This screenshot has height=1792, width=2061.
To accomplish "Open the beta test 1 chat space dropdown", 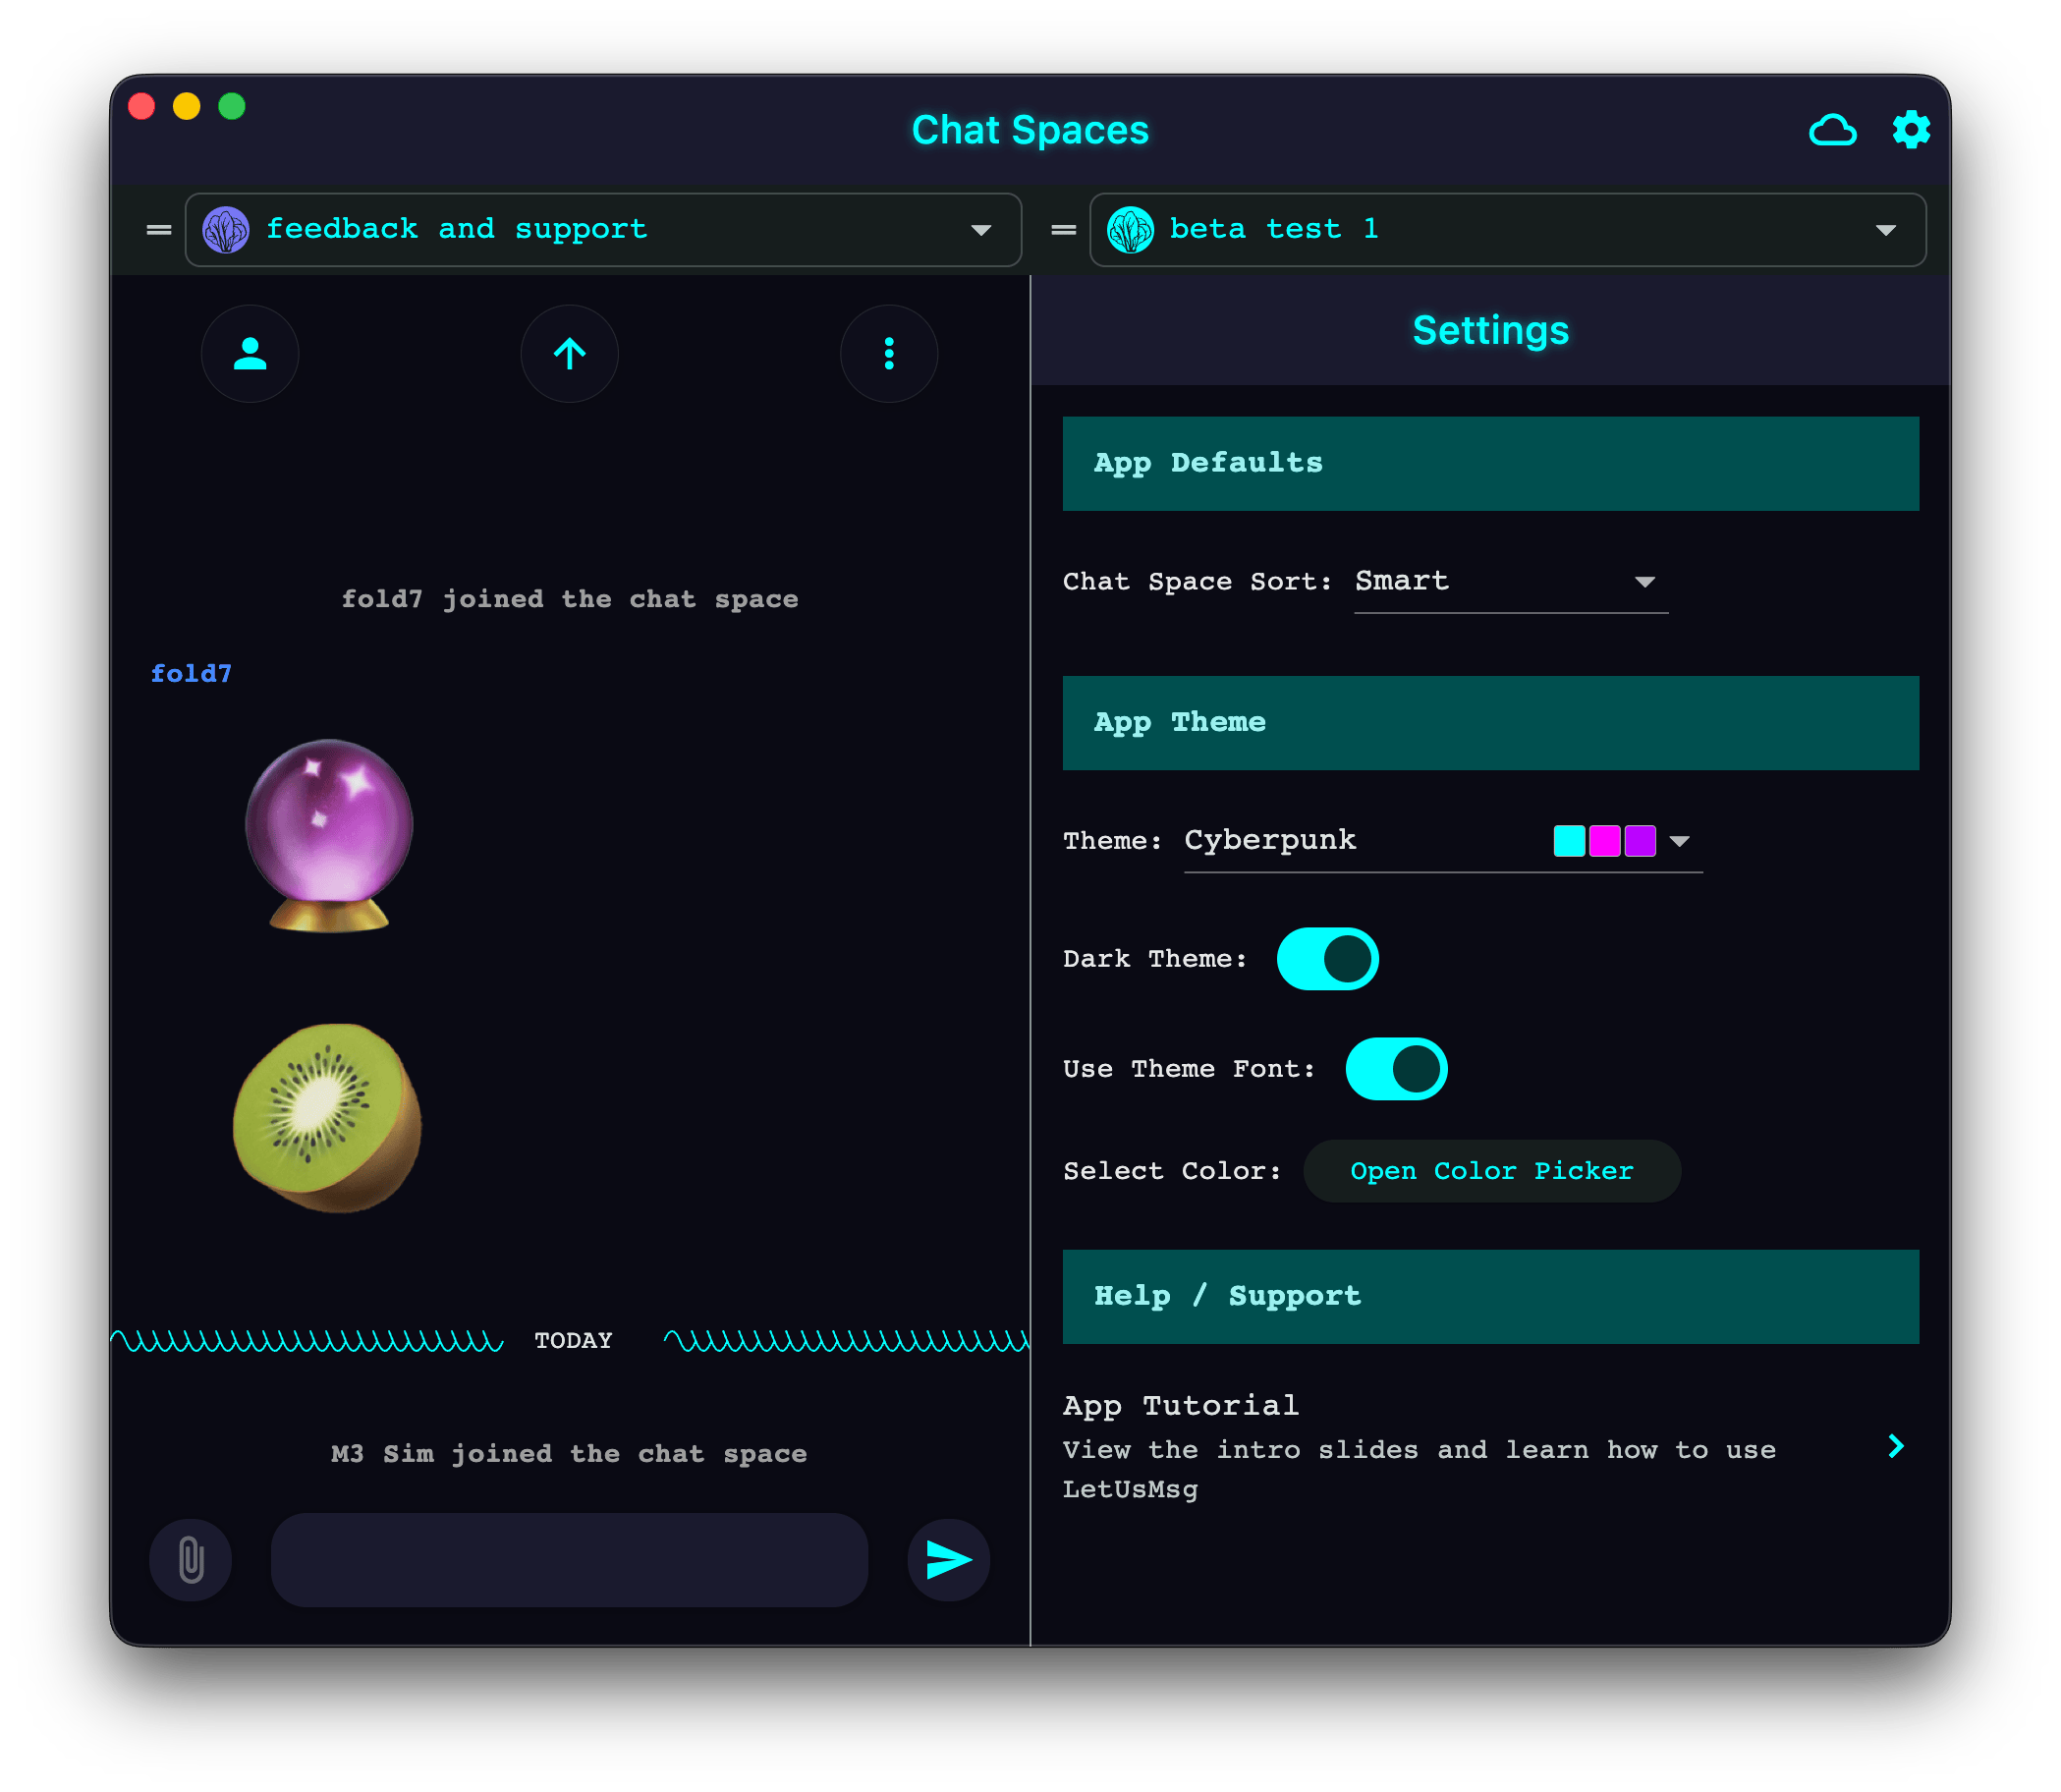I will click(x=1885, y=230).
